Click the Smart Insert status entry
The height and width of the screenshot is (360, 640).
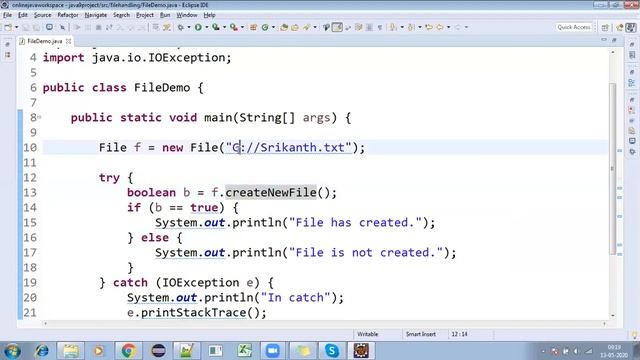point(420,334)
